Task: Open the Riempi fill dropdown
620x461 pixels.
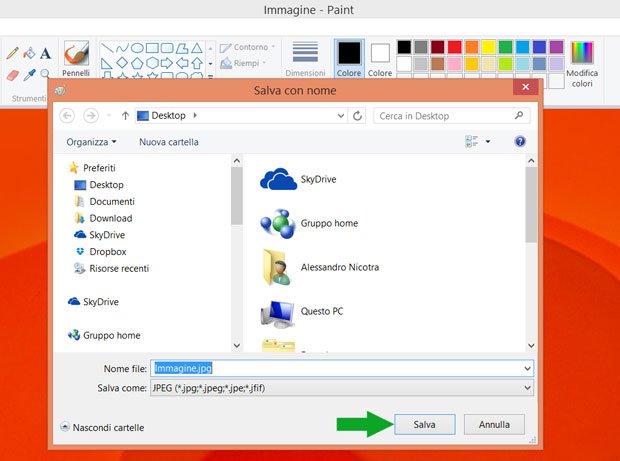Action: tap(243, 63)
